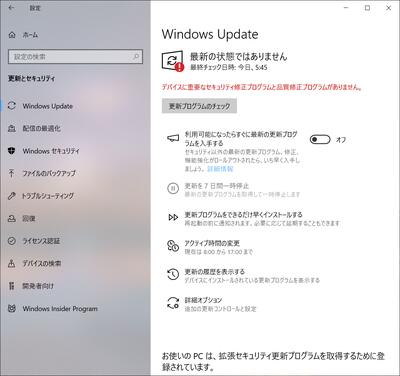
Task: Click the 配信の最適化 icon
Action: 12,128
